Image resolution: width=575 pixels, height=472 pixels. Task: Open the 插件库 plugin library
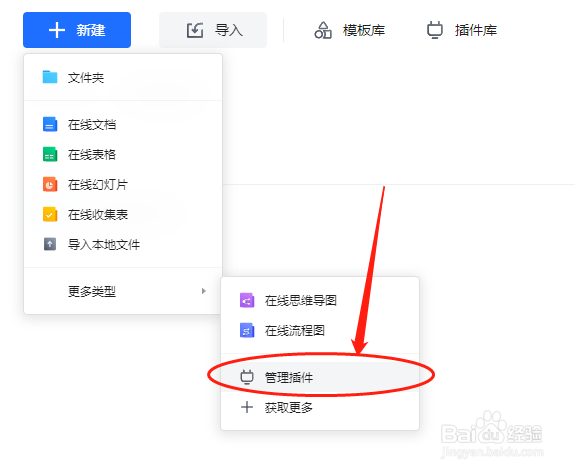tap(462, 30)
